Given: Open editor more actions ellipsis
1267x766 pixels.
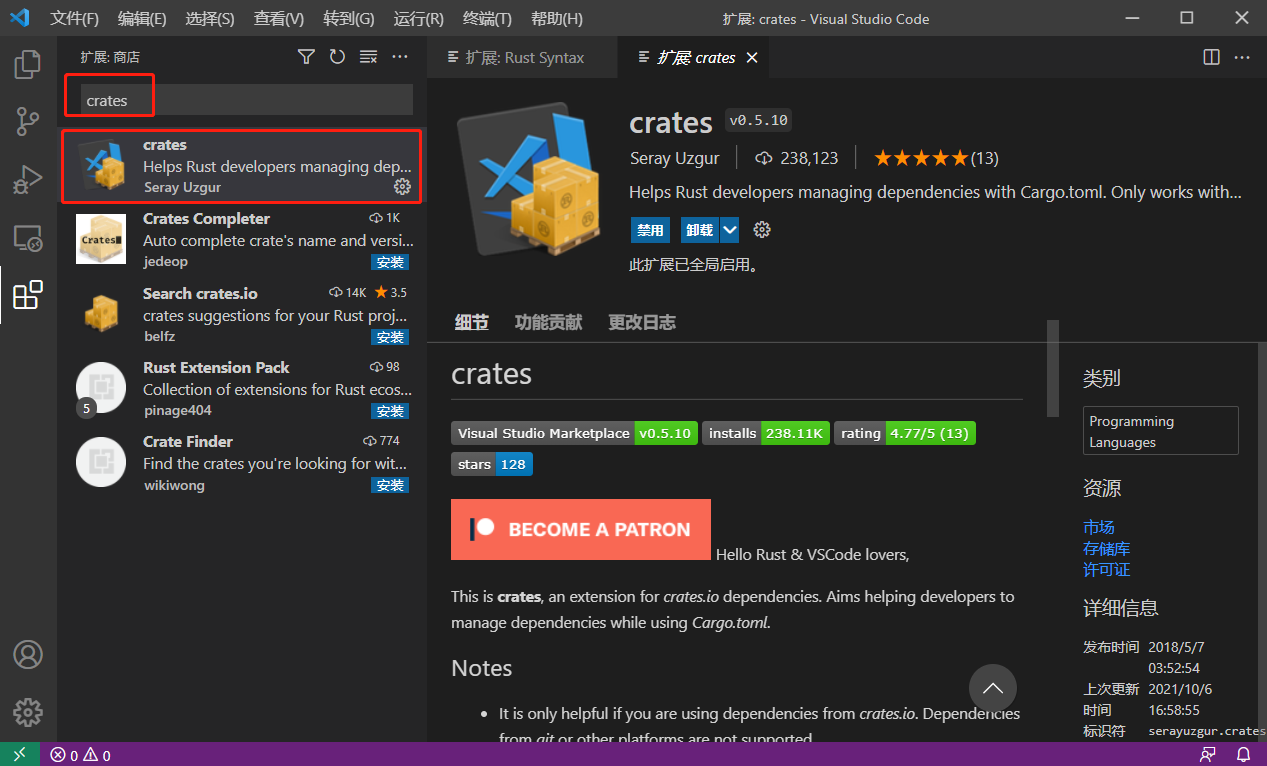Looking at the screenshot, I should (x=1241, y=58).
